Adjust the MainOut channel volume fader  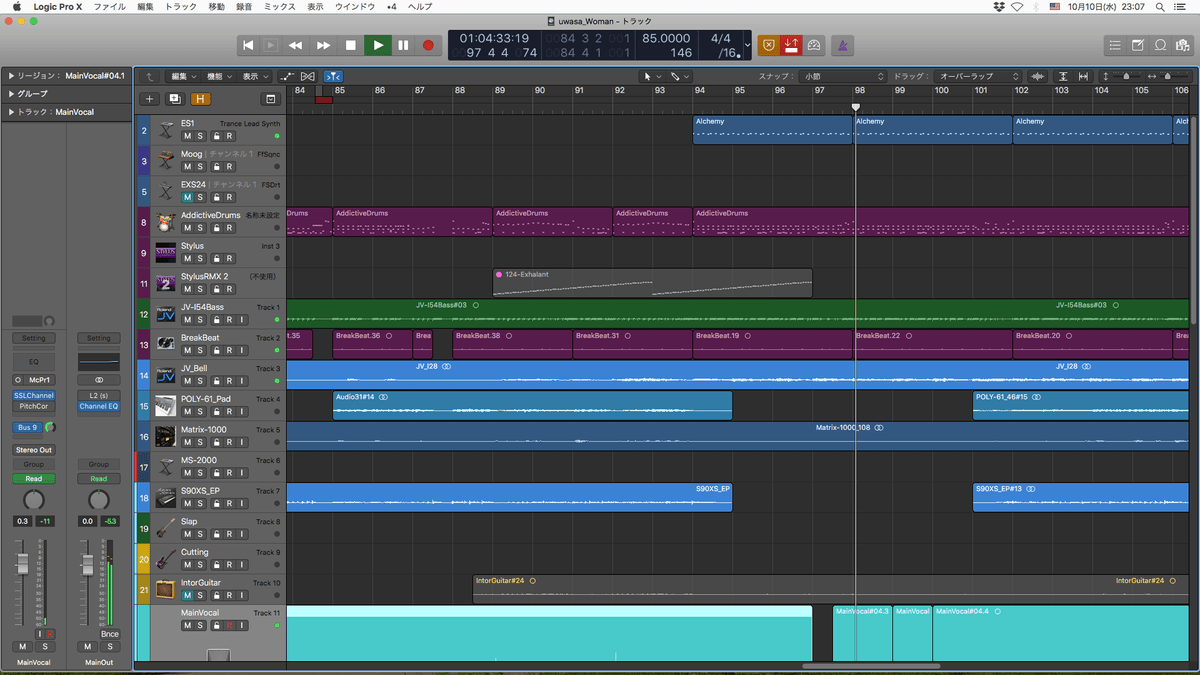[x=87, y=566]
